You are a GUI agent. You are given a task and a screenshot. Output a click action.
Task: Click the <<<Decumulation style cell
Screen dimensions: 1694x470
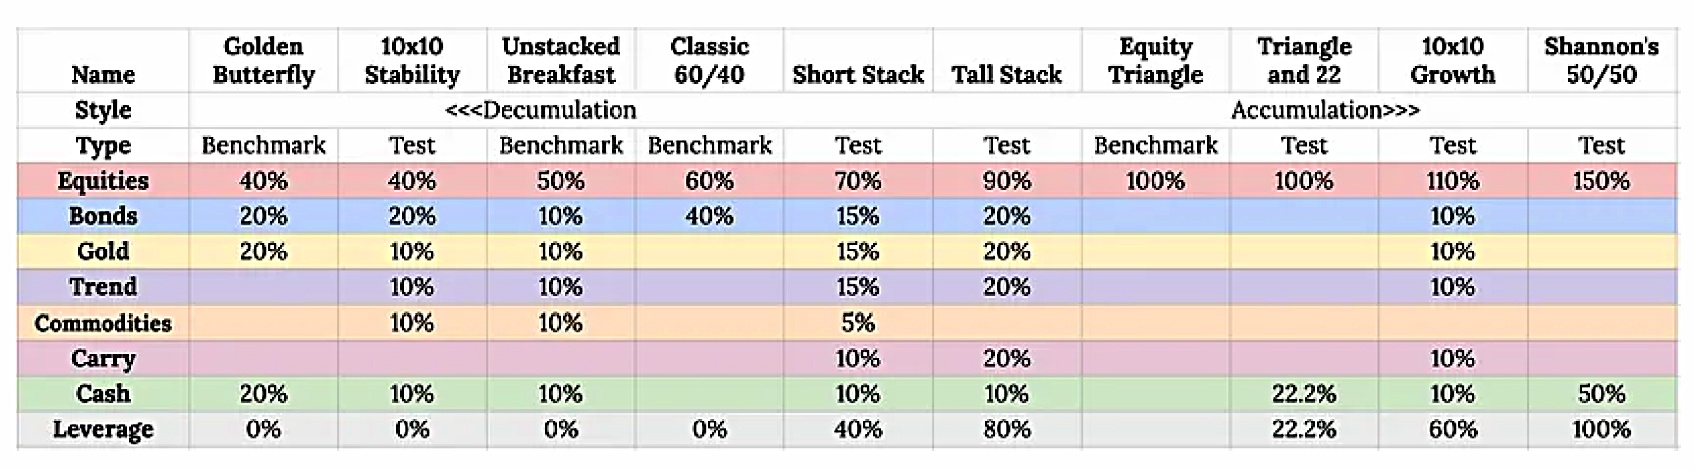point(540,110)
